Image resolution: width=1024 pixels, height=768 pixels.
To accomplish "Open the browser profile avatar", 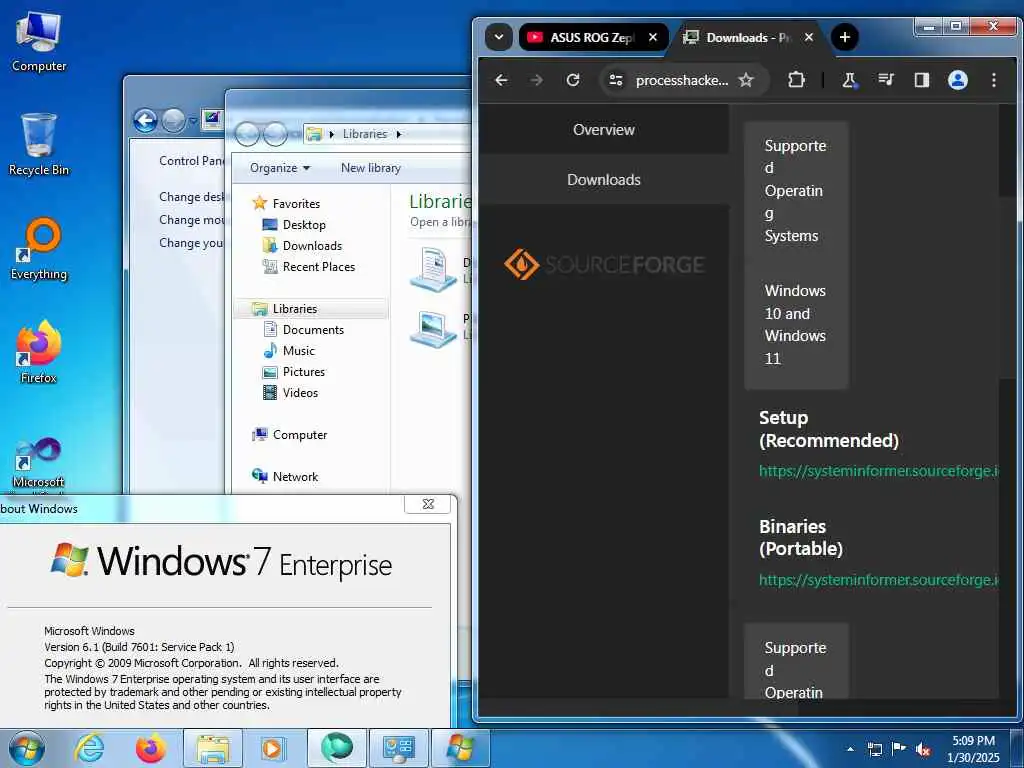I will pyautogui.click(x=957, y=80).
